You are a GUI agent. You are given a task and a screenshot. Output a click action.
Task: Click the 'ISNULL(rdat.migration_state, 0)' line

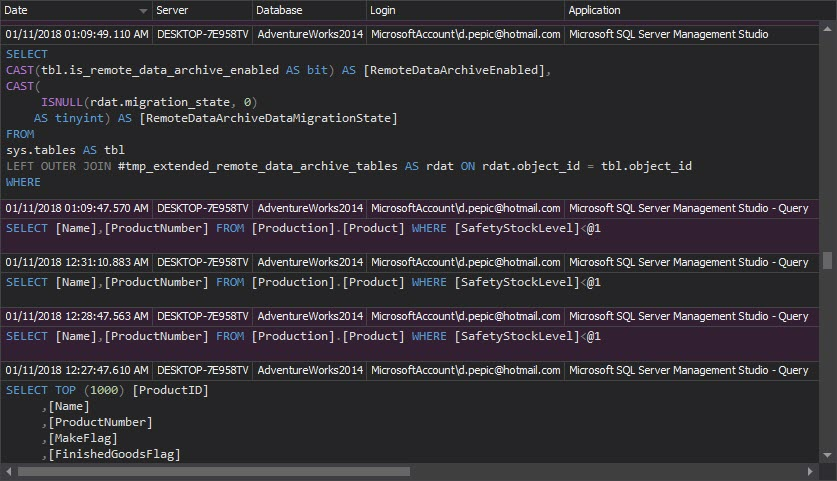point(149,102)
